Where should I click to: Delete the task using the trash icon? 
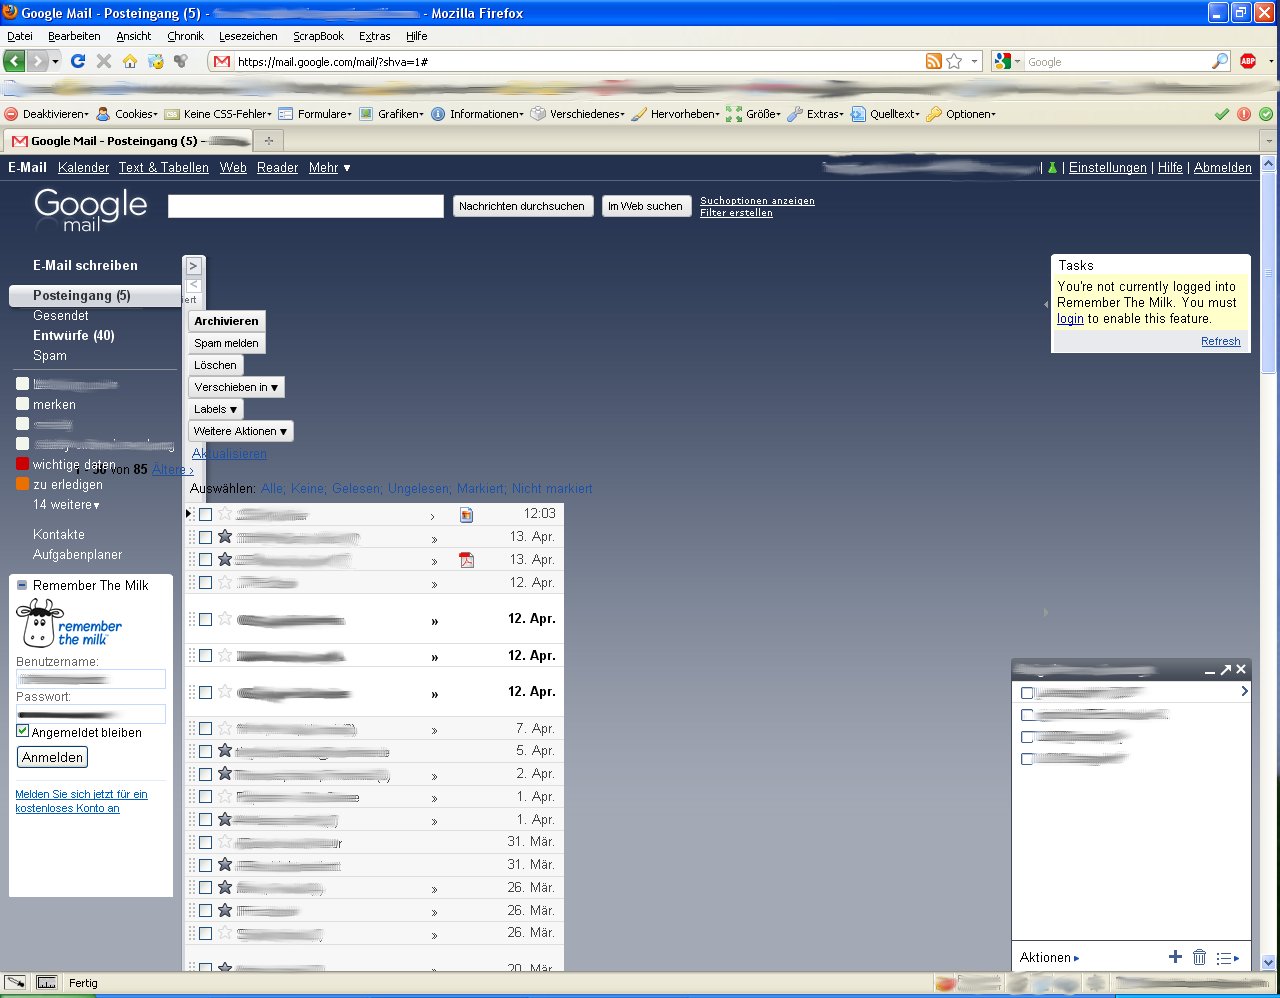[x=1200, y=957]
